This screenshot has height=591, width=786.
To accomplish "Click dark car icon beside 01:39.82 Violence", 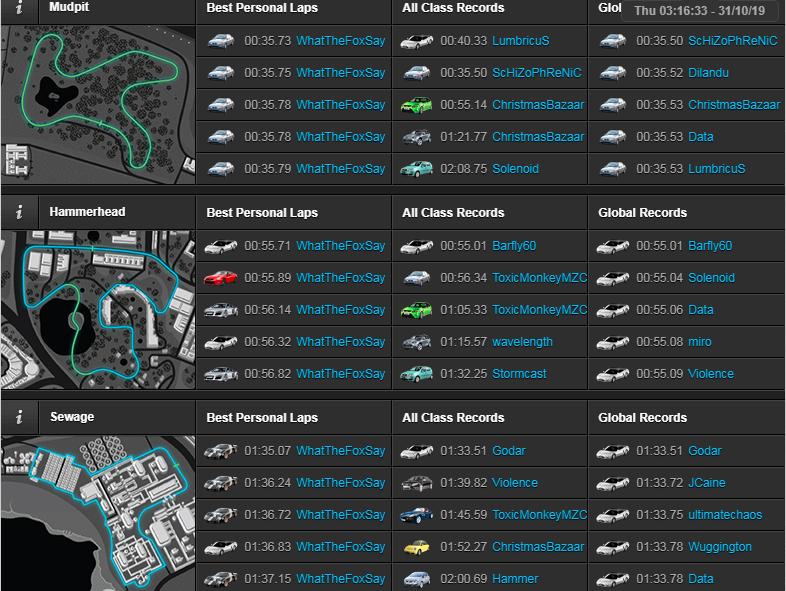I will (417, 483).
